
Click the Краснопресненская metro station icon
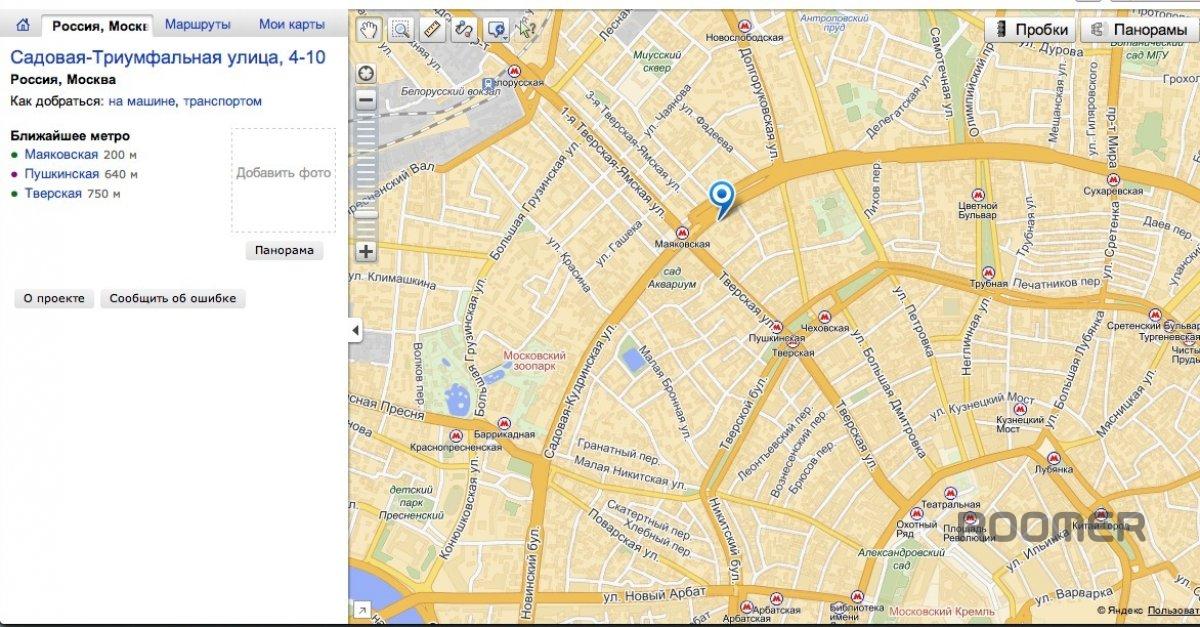click(456, 436)
